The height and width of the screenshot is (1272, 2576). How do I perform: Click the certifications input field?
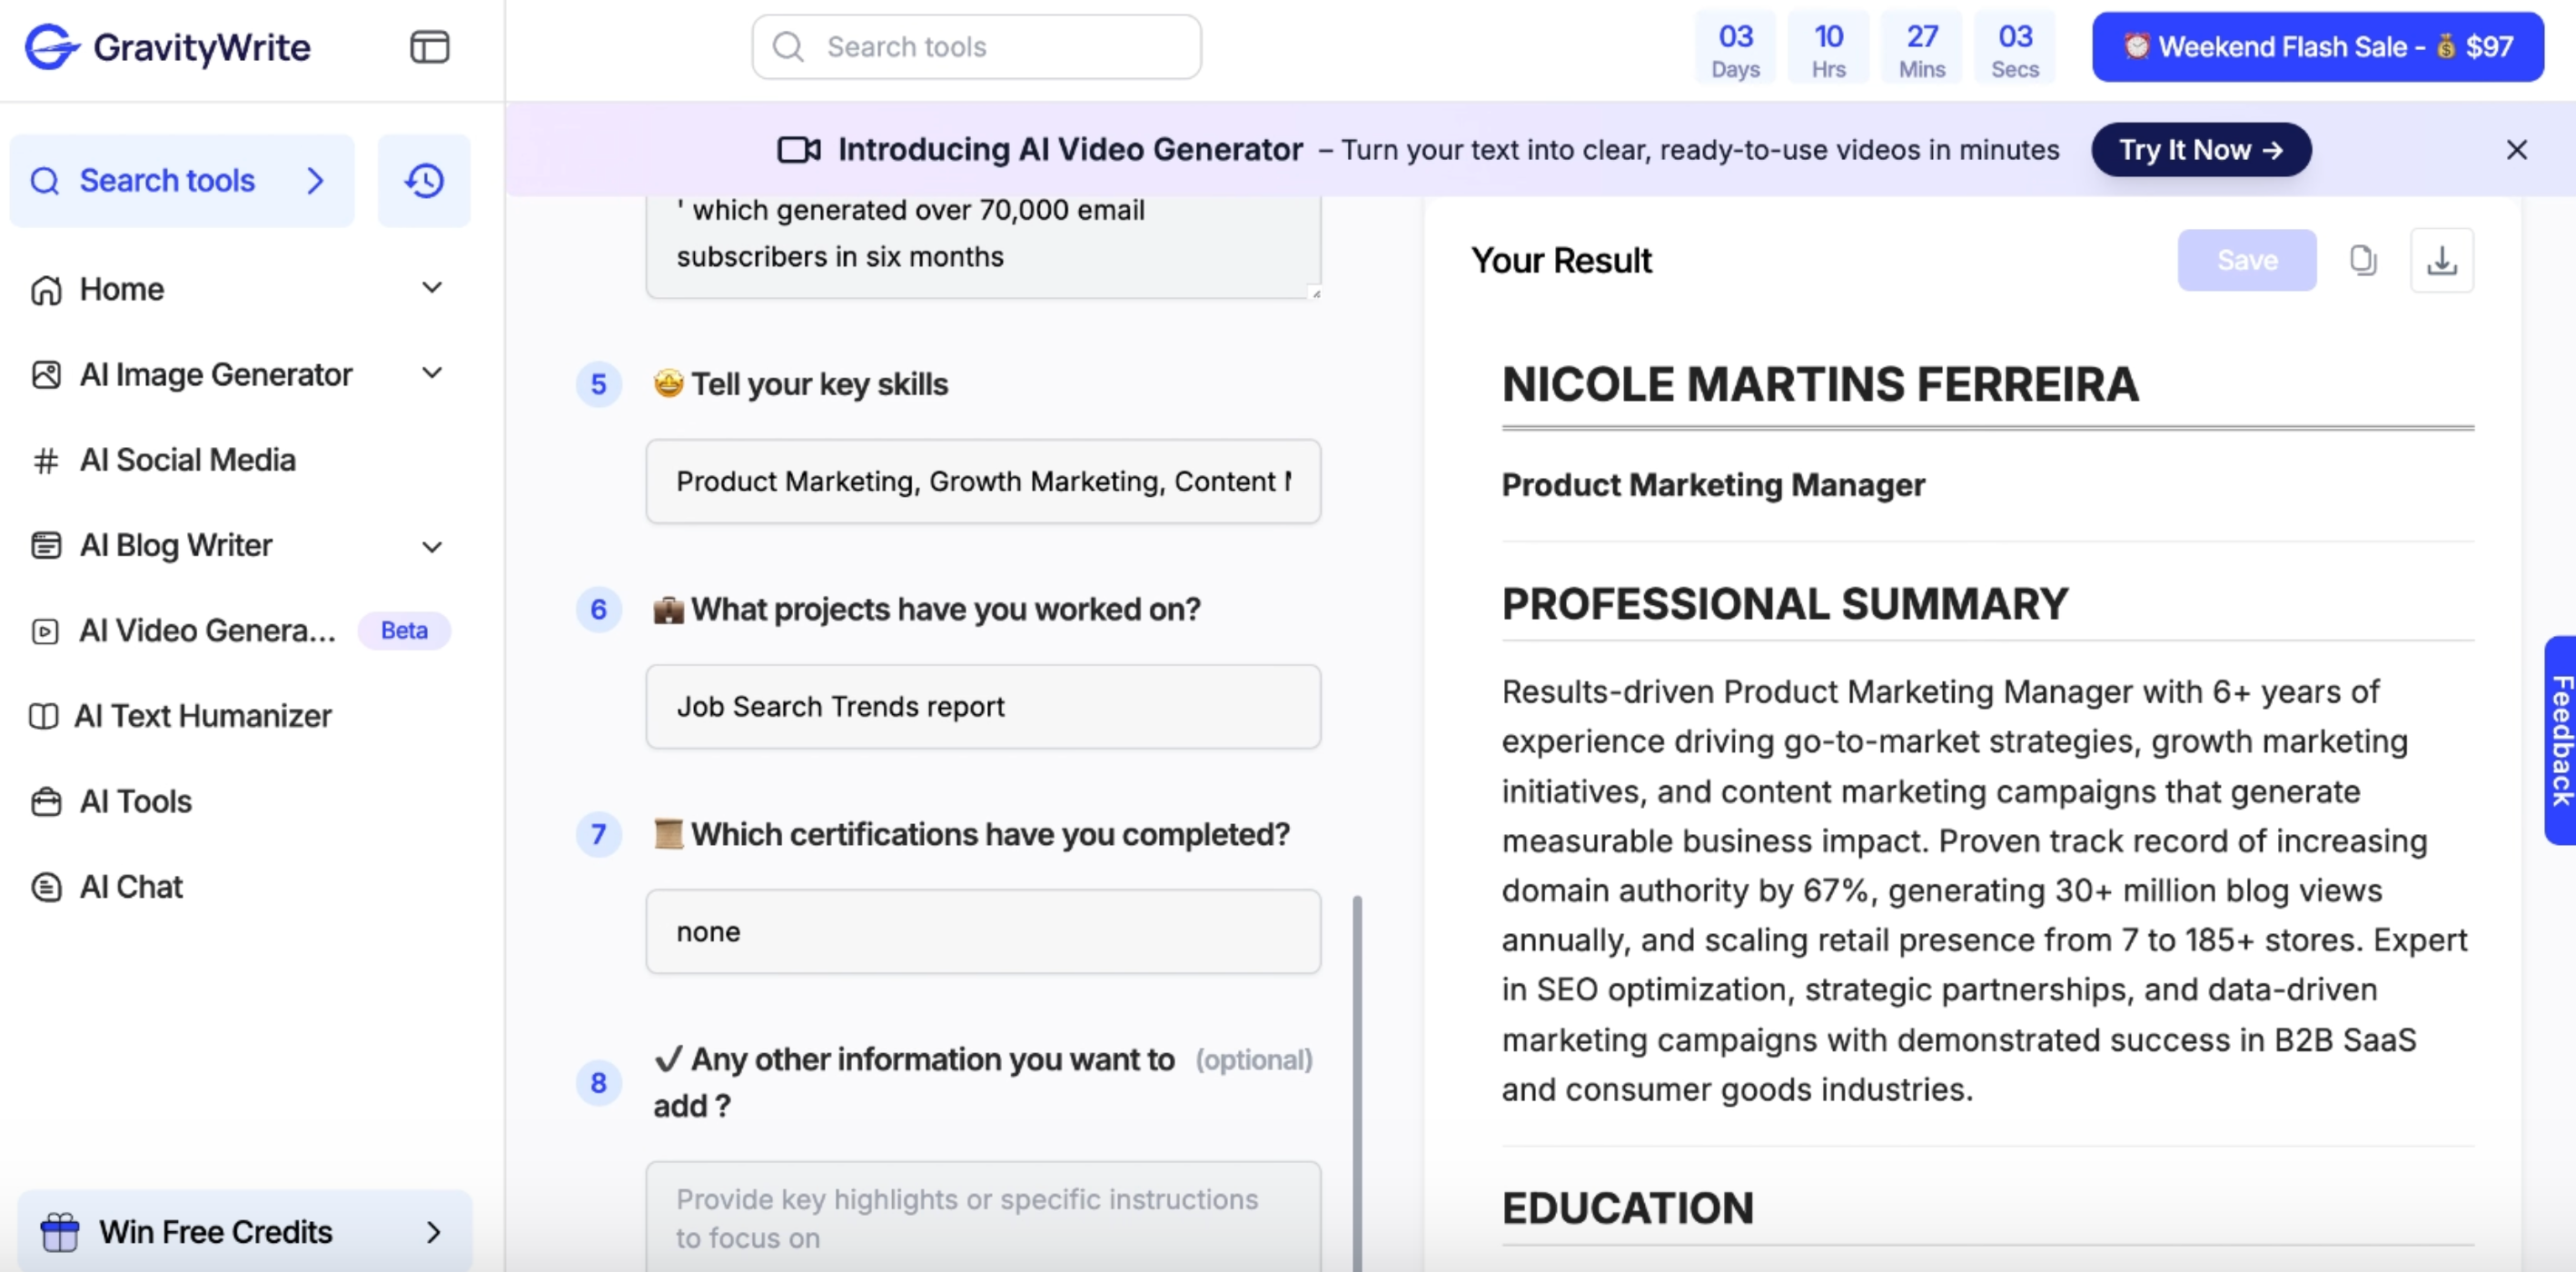click(982, 932)
